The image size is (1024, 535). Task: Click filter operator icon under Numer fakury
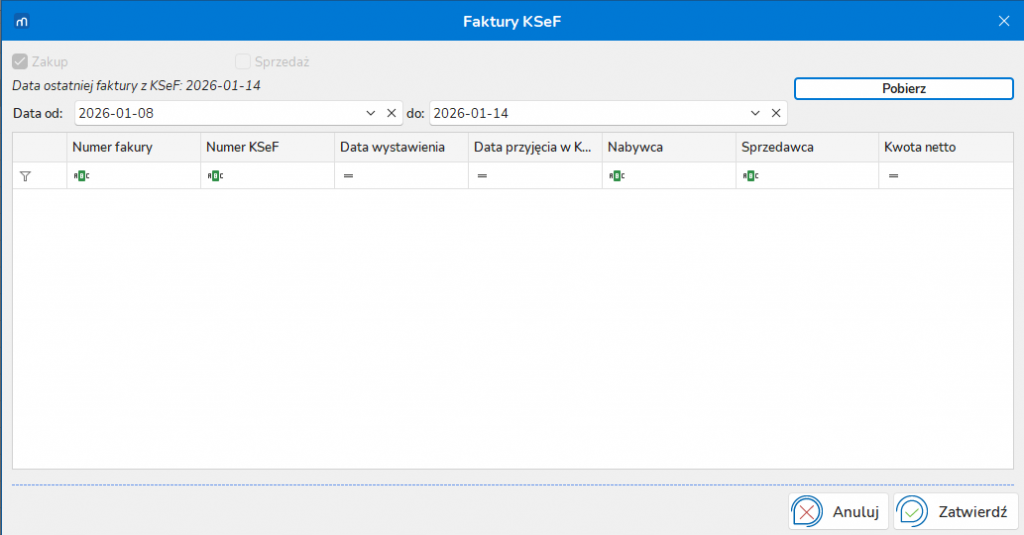[81, 176]
